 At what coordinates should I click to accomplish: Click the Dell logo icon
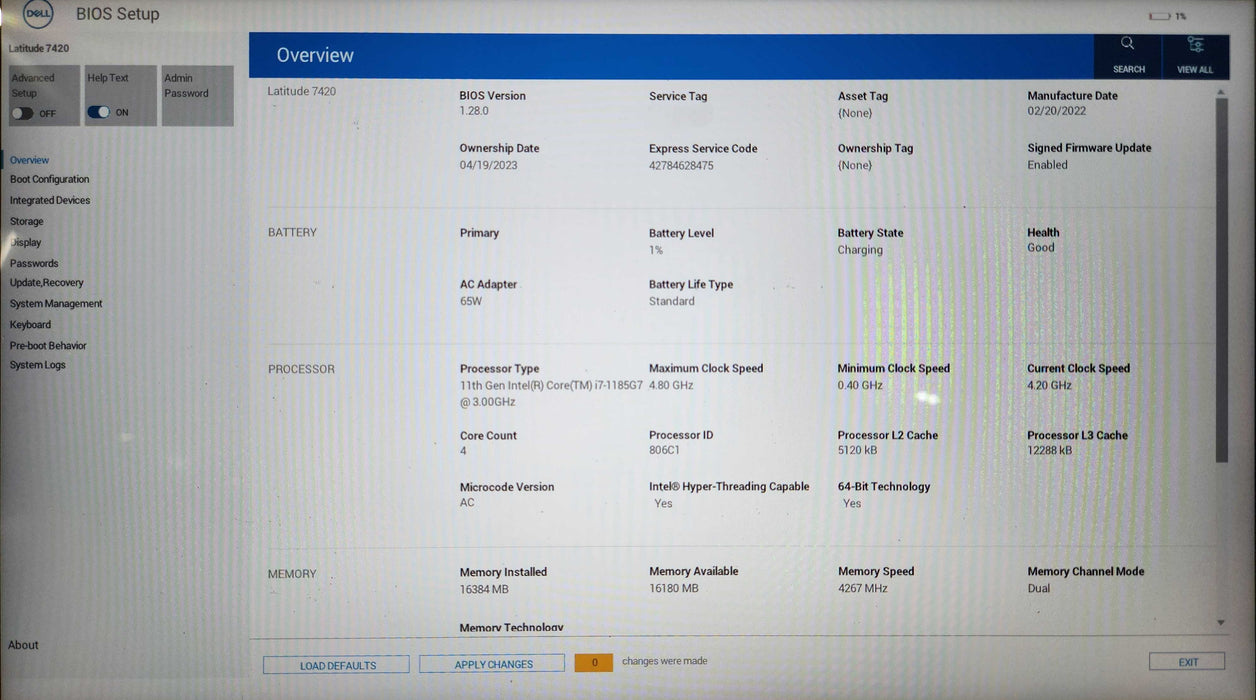point(37,13)
